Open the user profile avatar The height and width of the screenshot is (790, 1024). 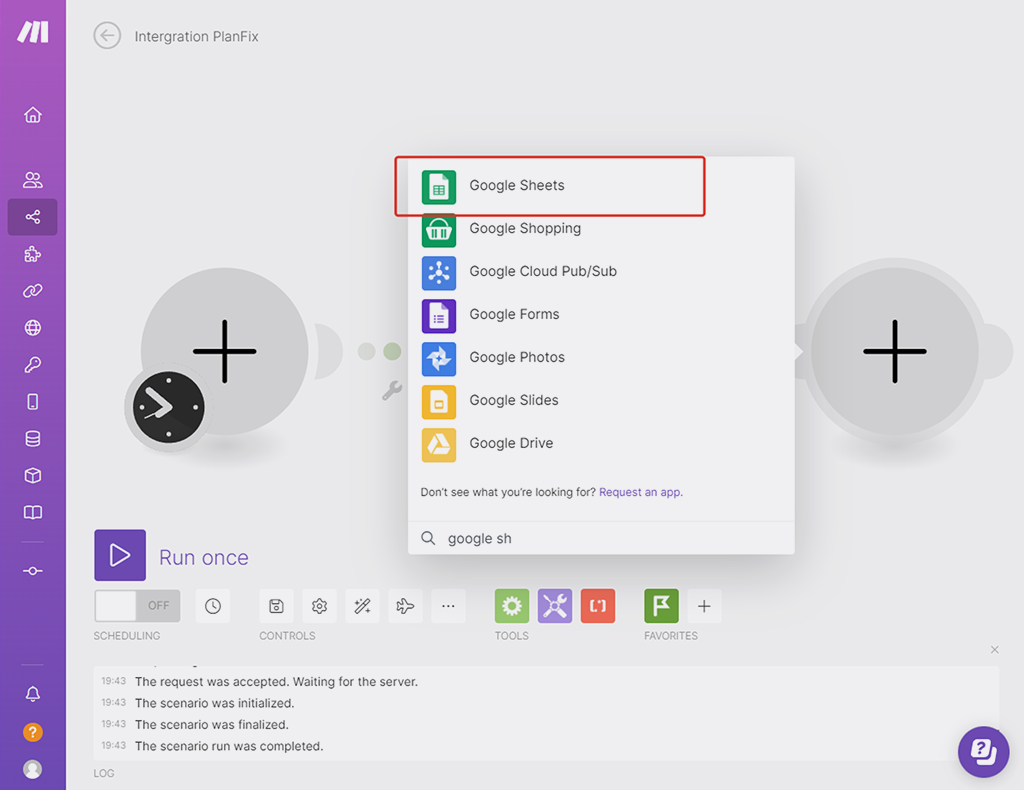pyautogui.click(x=33, y=769)
